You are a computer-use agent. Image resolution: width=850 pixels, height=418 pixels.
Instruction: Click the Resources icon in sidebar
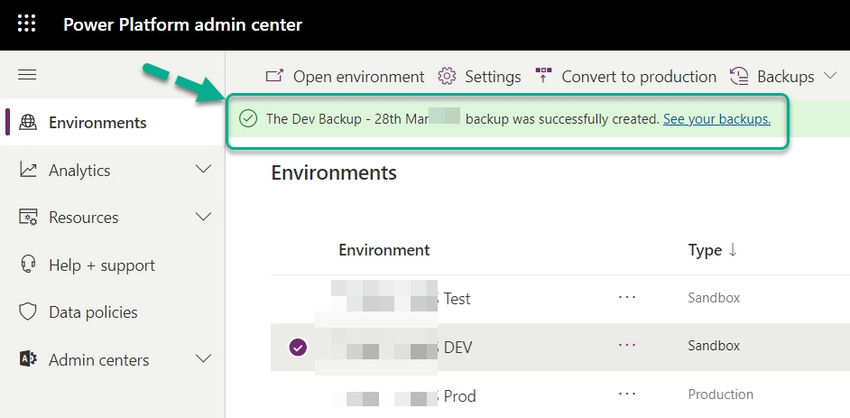tap(29, 217)
